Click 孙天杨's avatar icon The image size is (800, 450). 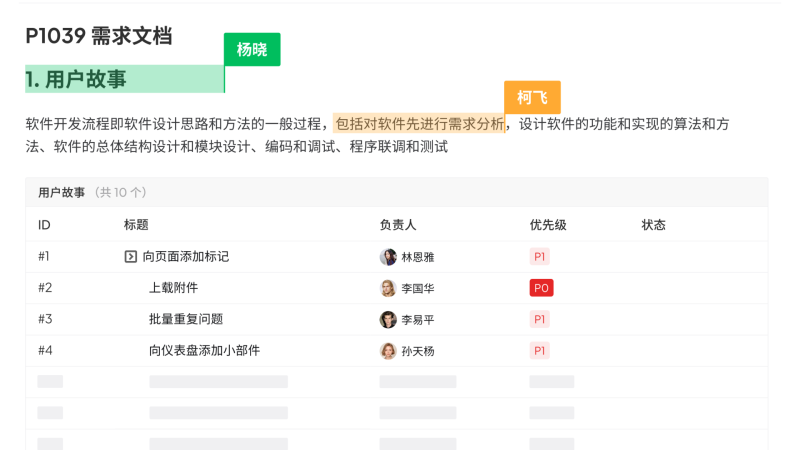(x=388, y=351)
